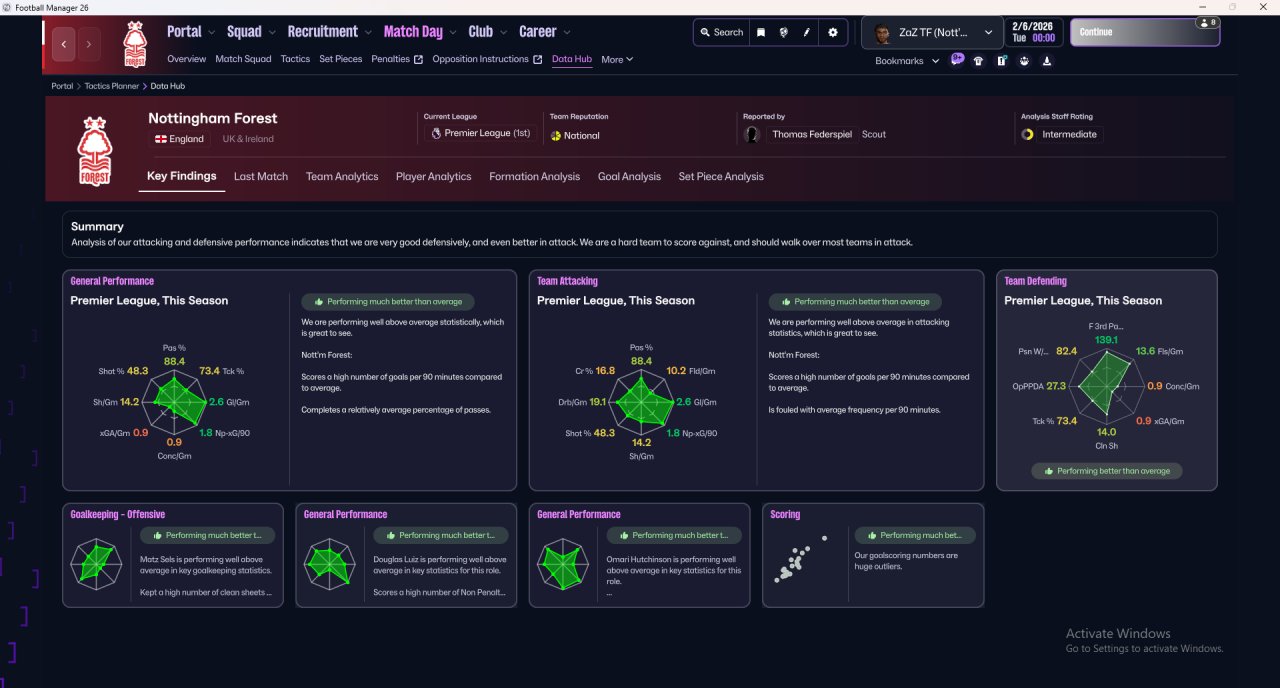Click the date and time display
The image size is (1280, 688).
[1034, 32]
